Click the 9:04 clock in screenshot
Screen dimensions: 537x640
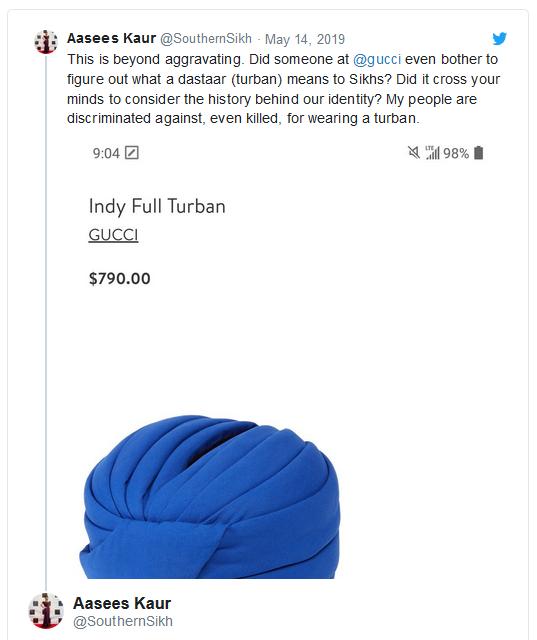106,153
